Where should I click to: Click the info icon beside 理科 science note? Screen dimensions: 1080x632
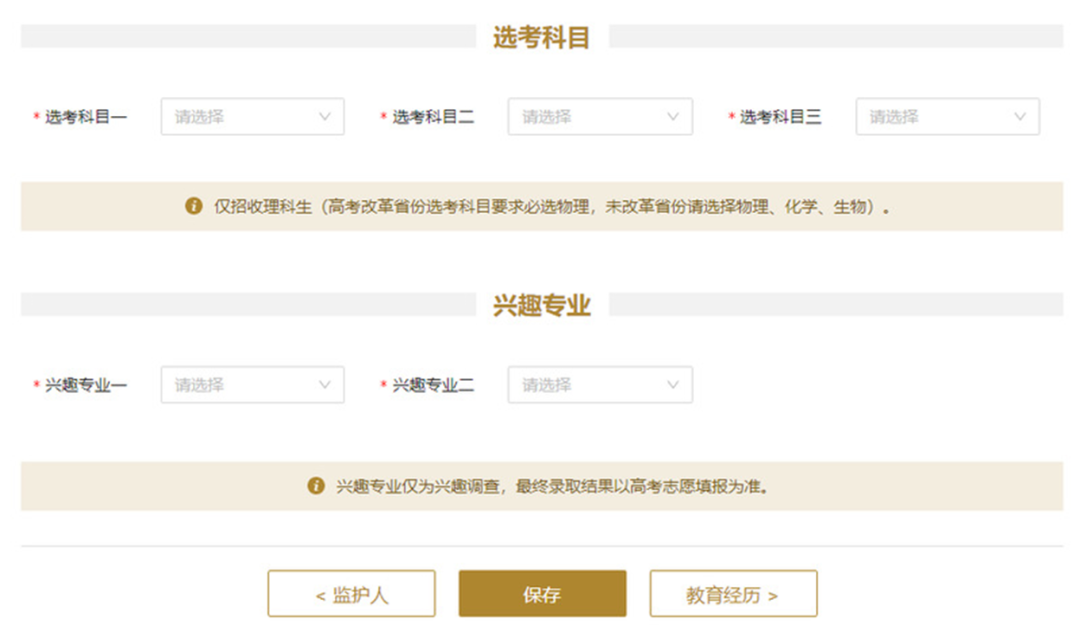pyautogui.click(x=193, y=207)
